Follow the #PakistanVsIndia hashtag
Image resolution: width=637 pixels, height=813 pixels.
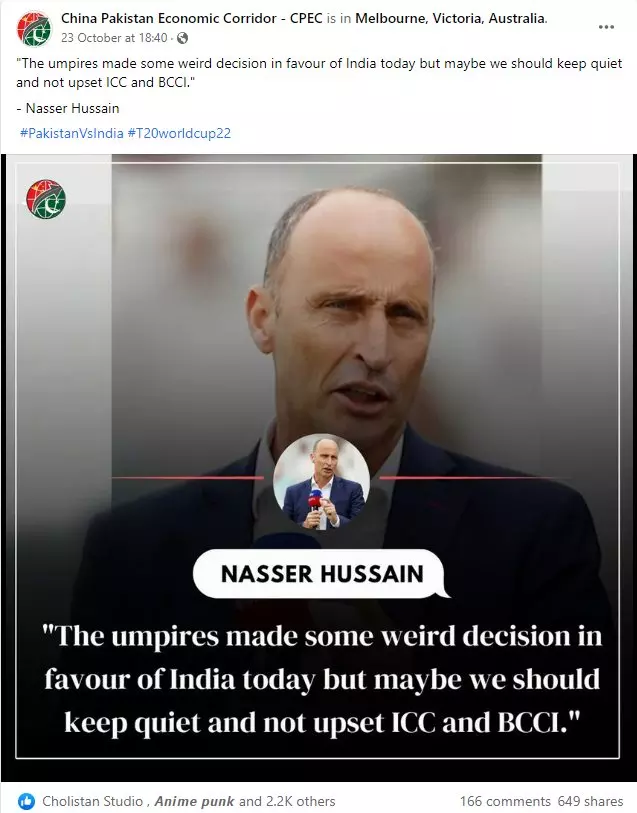(72, 133)
